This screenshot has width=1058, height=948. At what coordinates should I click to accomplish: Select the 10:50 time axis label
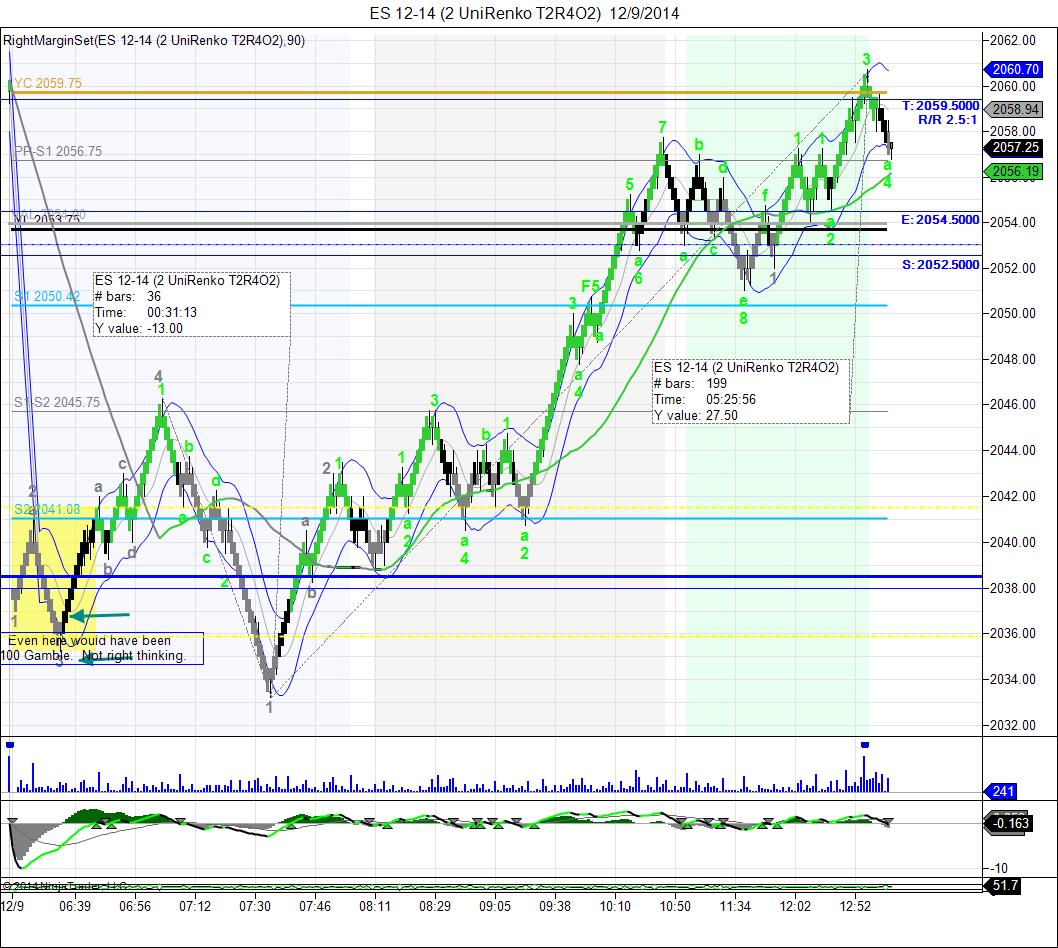675,906
